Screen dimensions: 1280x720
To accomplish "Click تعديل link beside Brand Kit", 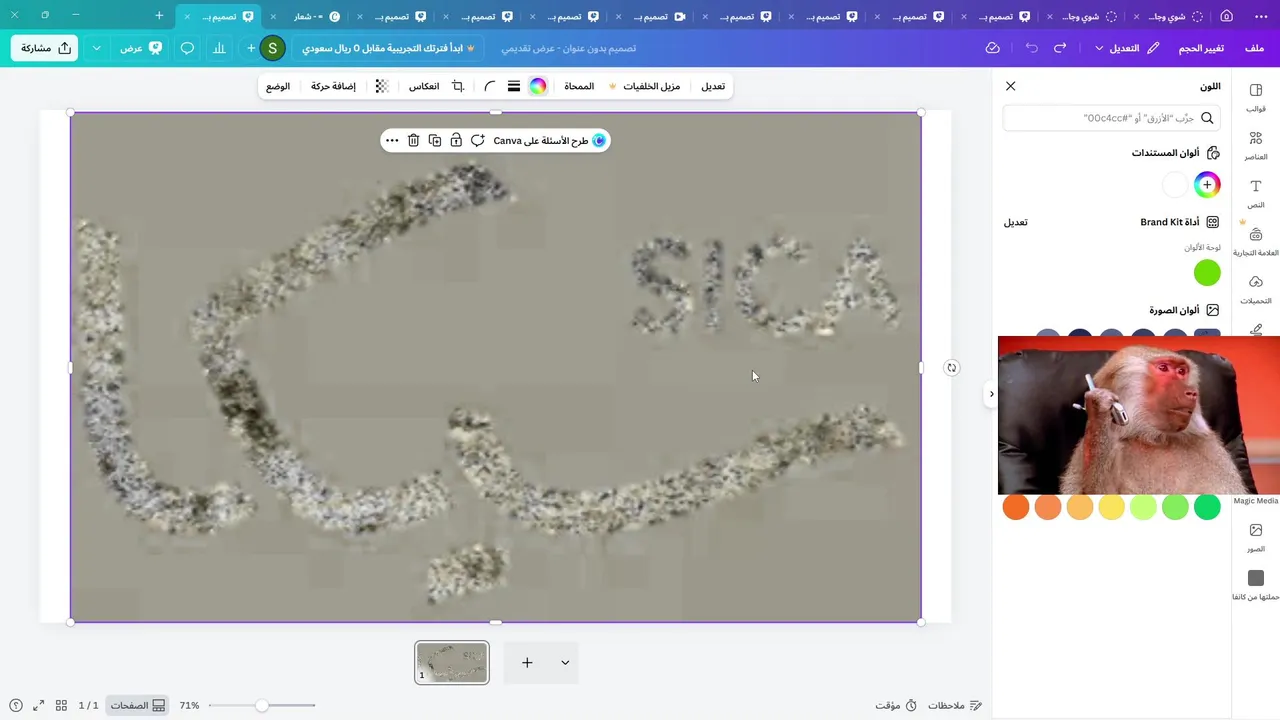I will pyautogui.click(x=1015, y=222).
